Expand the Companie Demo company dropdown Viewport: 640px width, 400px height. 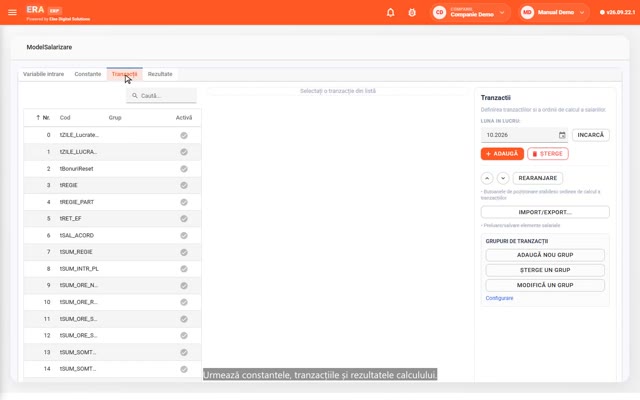click(502, 13)
